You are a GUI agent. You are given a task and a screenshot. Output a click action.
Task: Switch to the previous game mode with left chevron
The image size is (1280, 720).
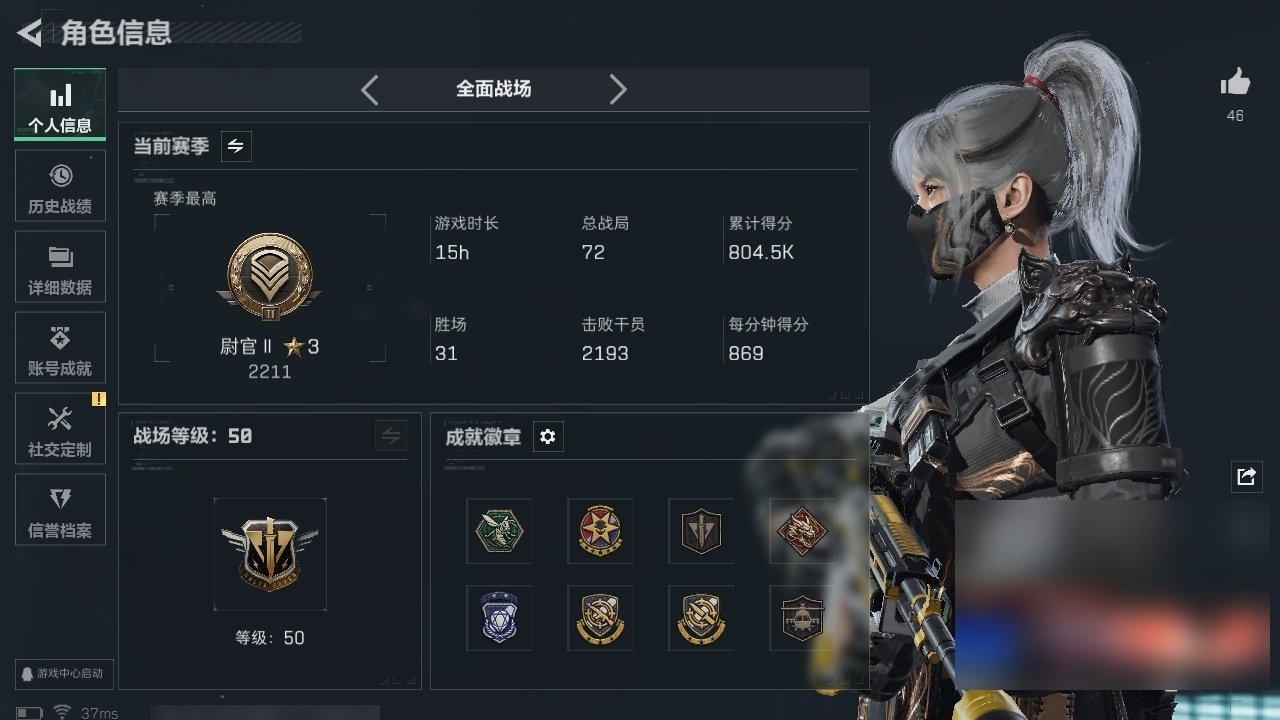coord(370,90)
